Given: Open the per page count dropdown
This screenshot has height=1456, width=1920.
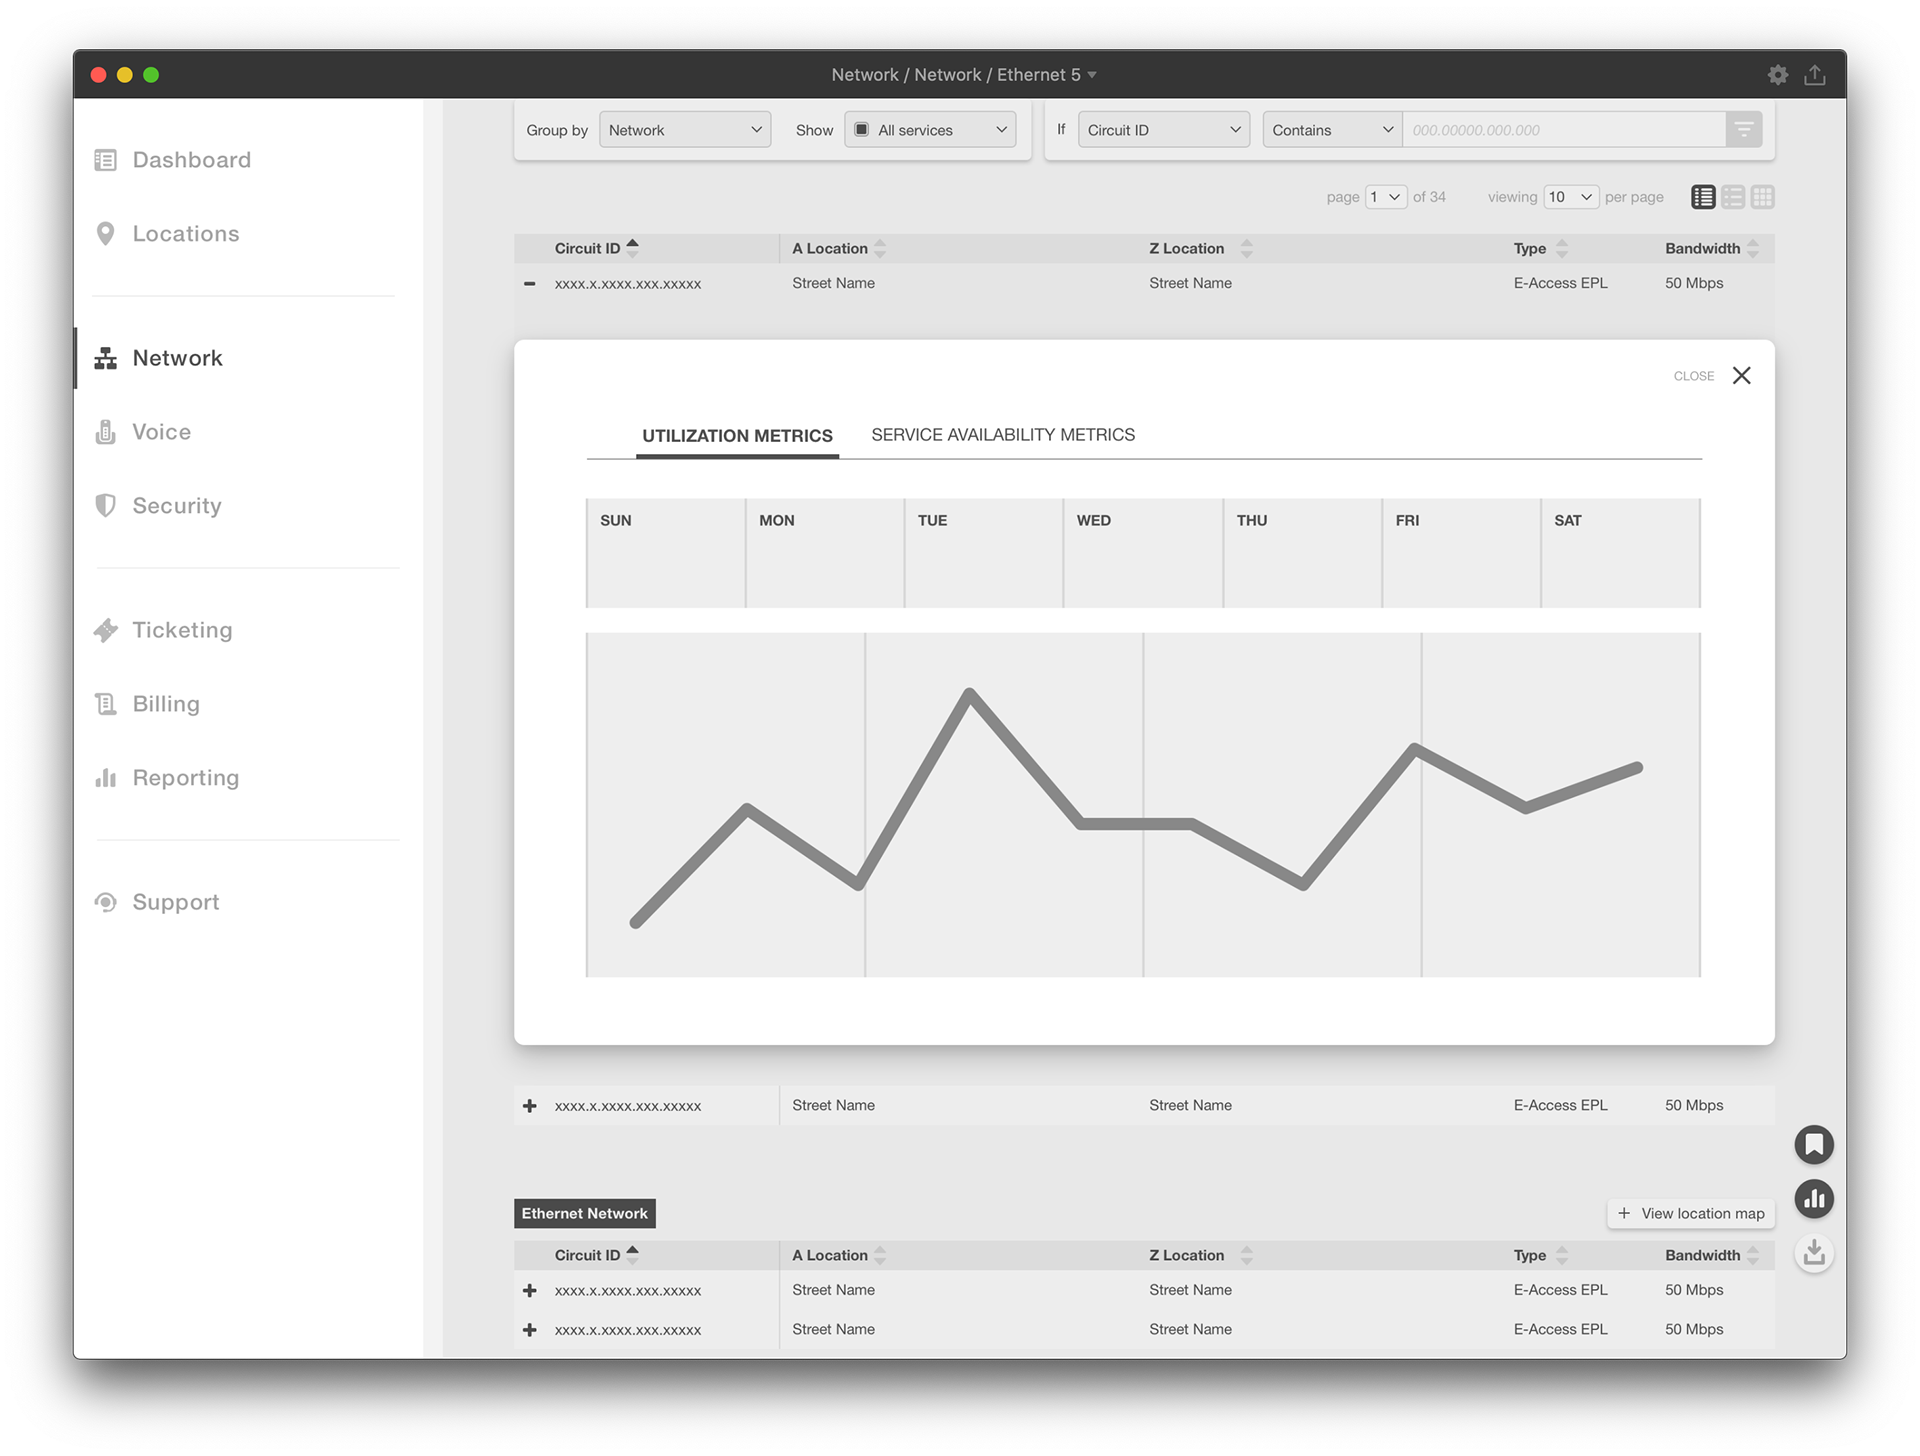Looking at the screenshot, I should coord(1570,197).
